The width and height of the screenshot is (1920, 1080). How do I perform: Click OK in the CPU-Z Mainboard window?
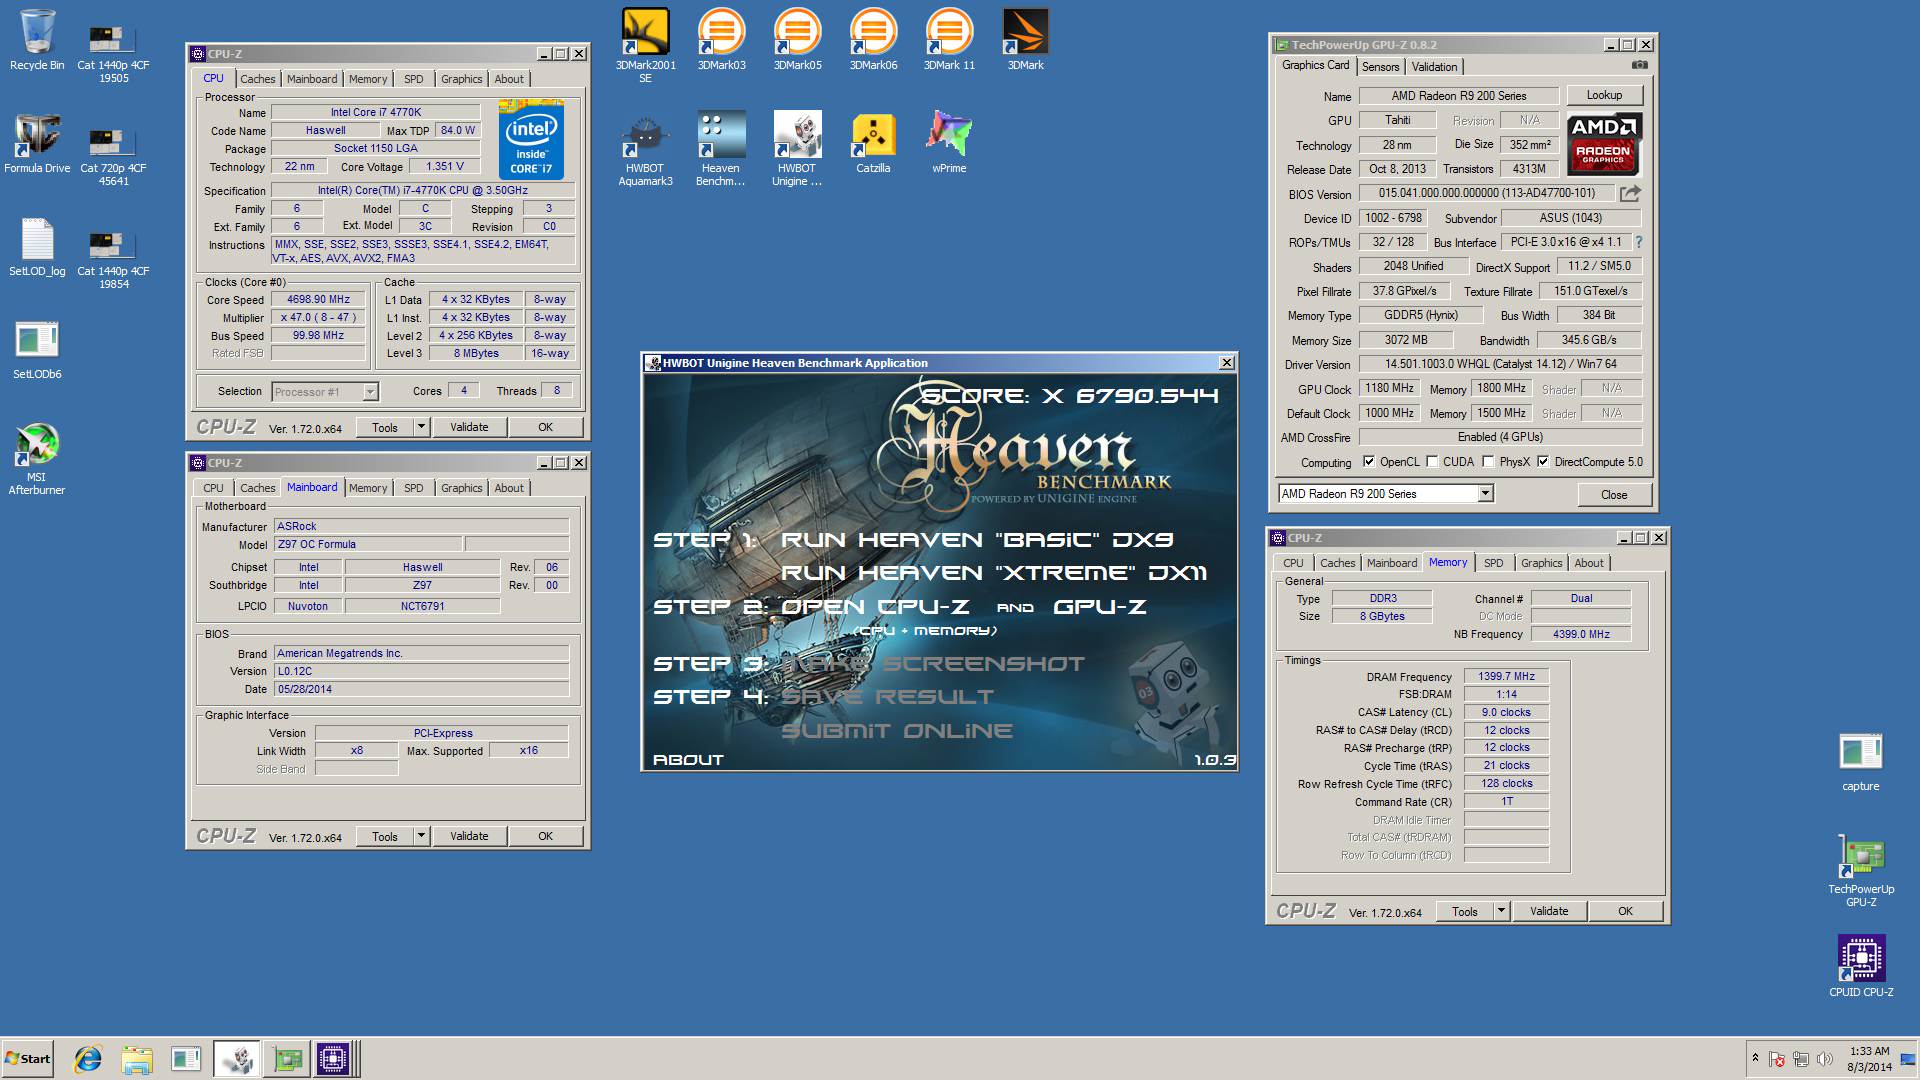[x=545, y=836]
